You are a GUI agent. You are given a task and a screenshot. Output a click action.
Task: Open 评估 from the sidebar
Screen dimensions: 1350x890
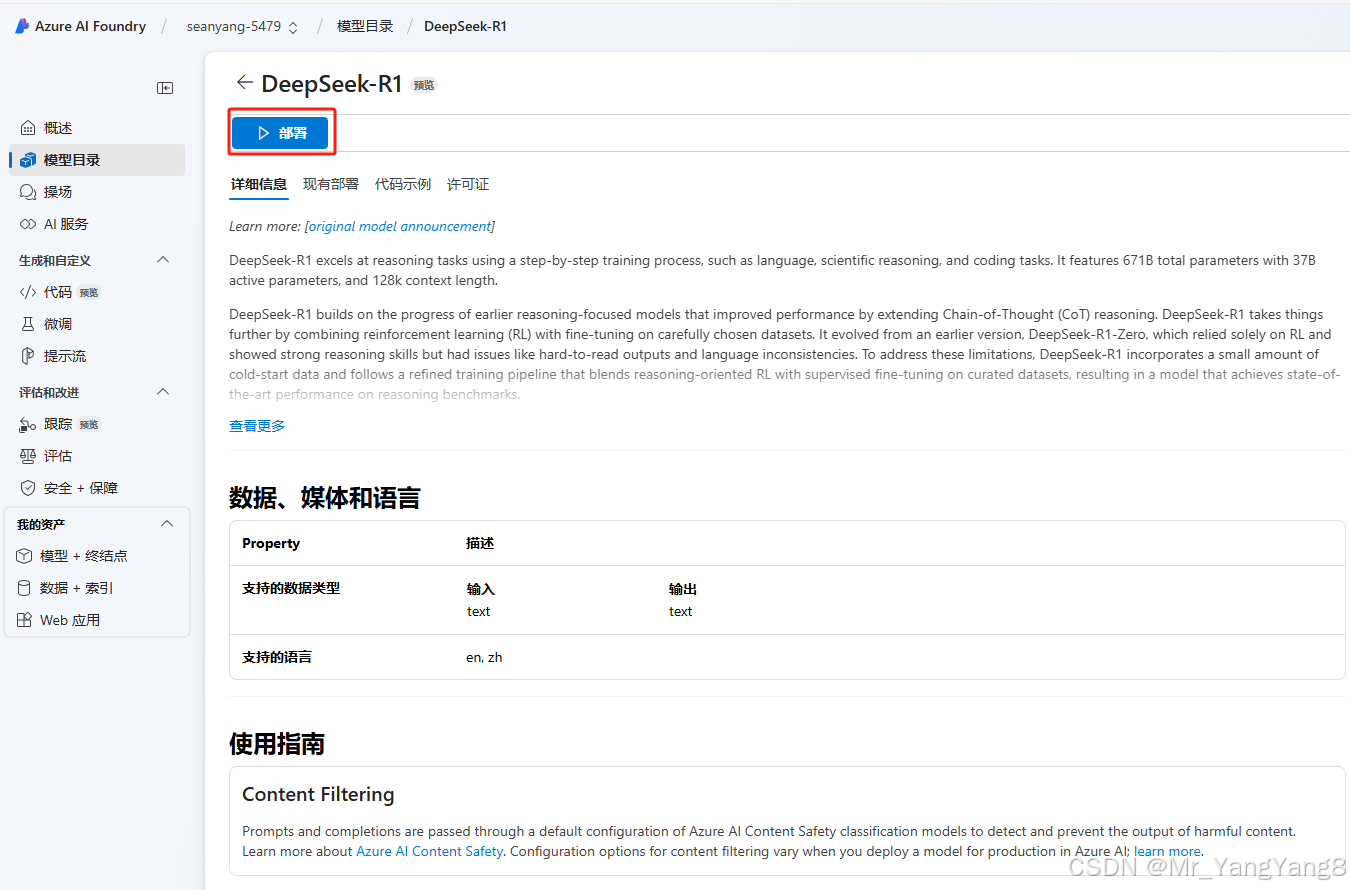coord(97,456)
